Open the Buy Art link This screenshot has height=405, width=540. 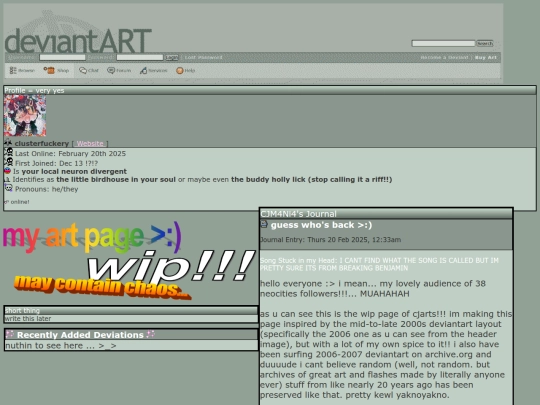[486, 57]
